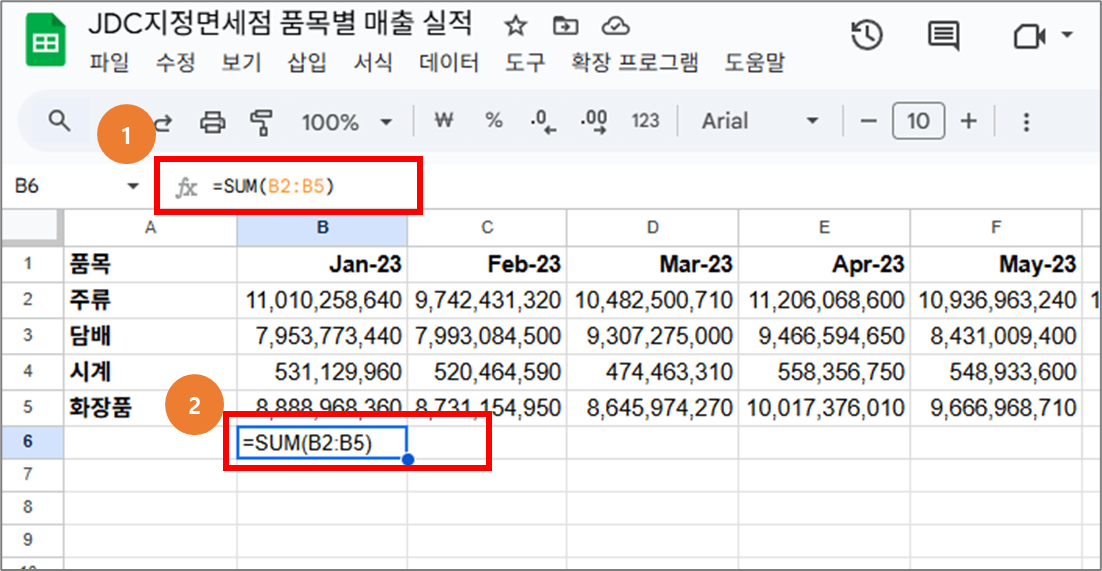
Task: Select column F header
Action: coord(996,227)
